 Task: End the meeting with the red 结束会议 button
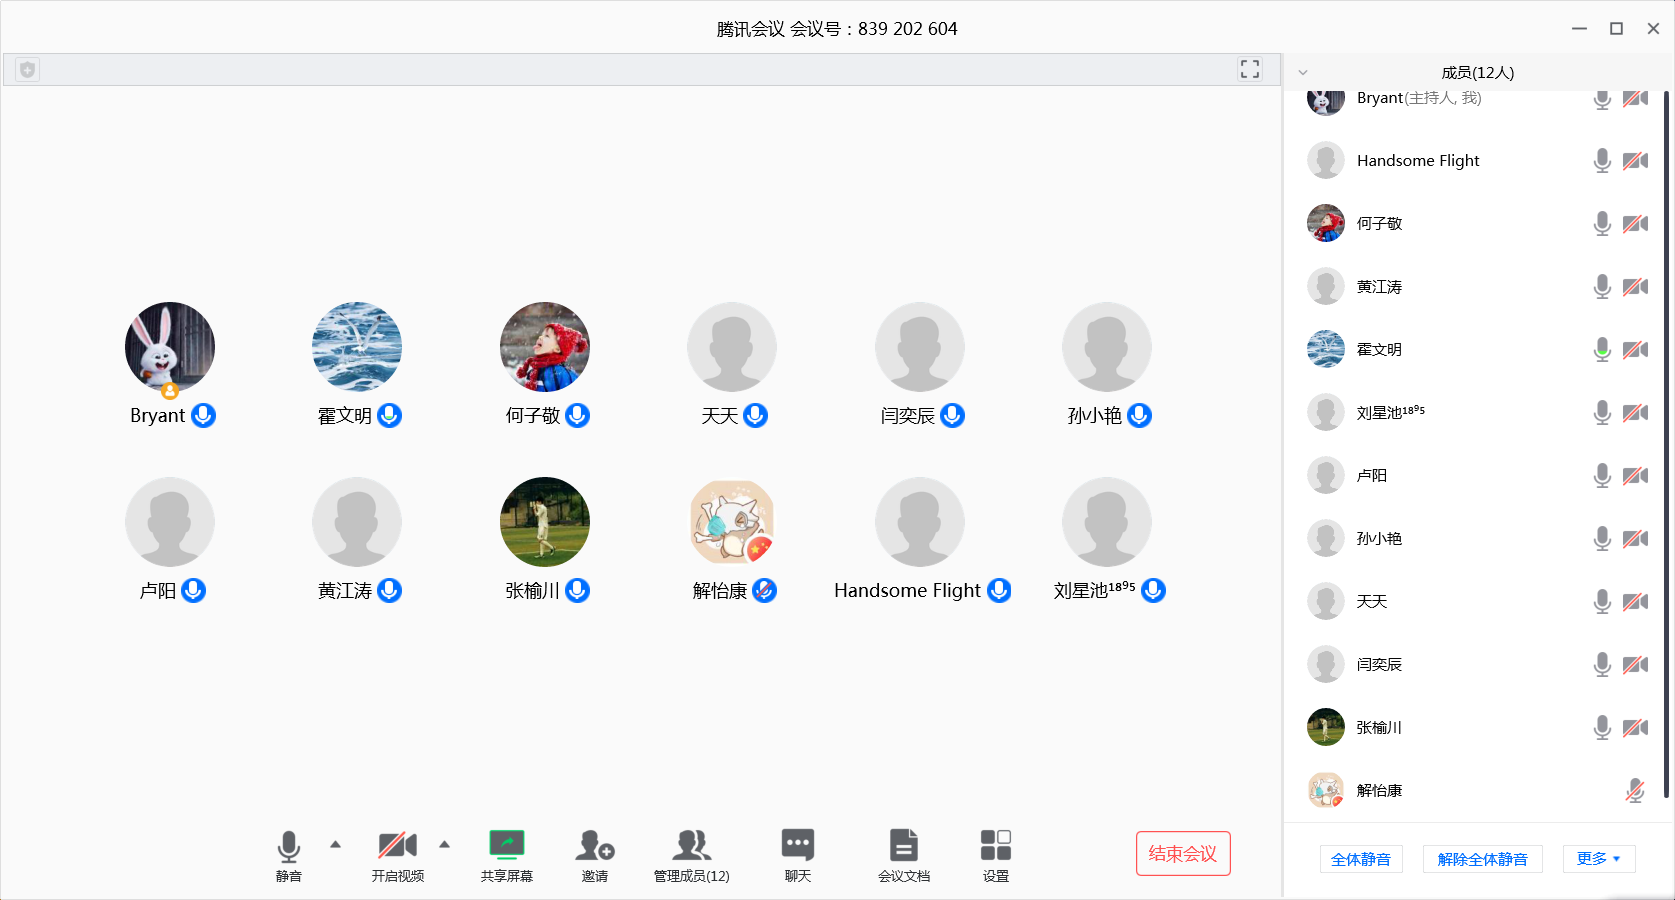(x=1183, y=854)
